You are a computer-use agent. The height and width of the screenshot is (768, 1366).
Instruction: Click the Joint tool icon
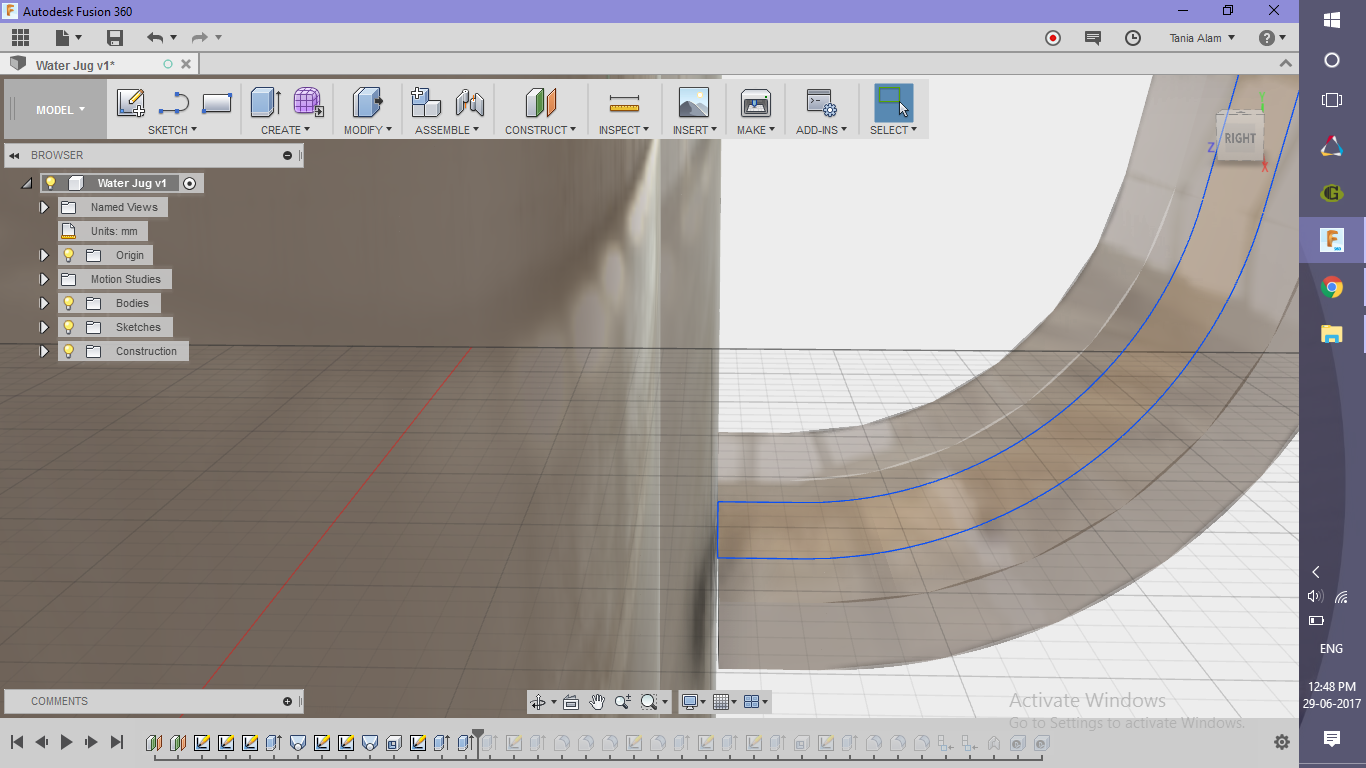[x=469, y=103]
